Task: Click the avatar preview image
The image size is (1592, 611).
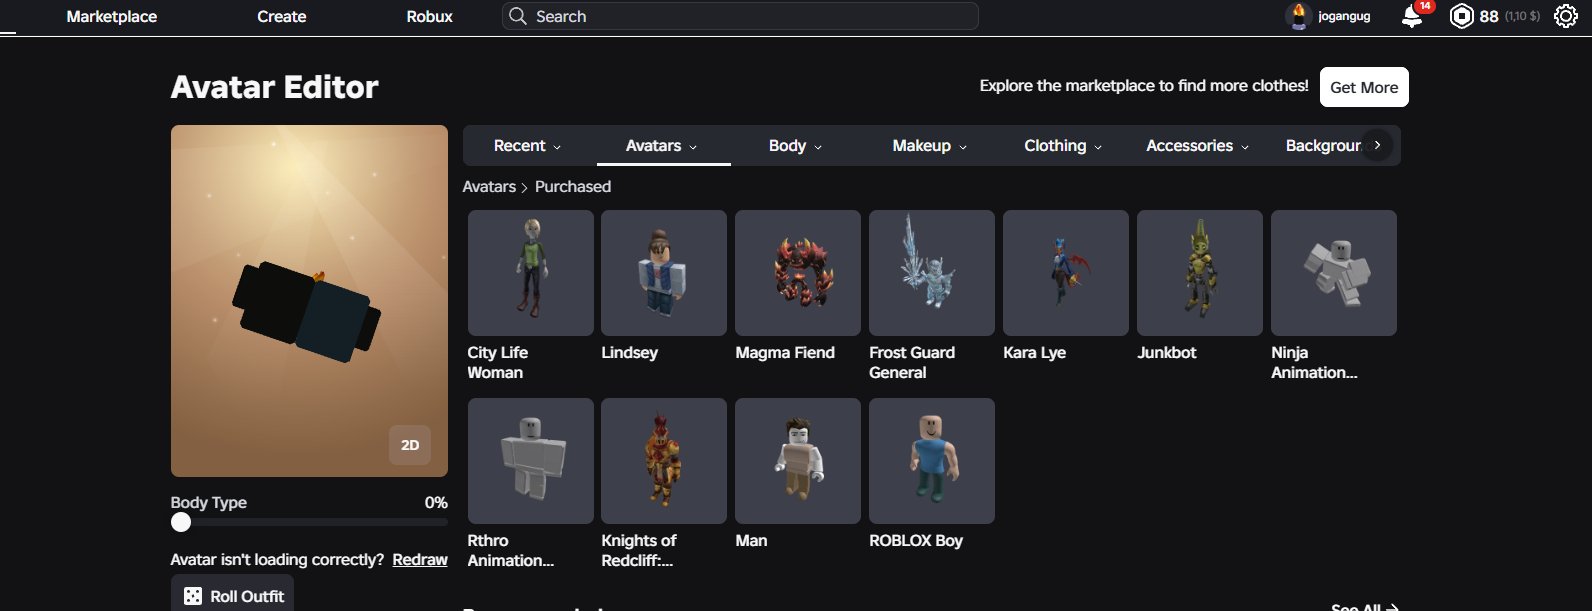Action: pyautogui.click(x=309, y=301)
